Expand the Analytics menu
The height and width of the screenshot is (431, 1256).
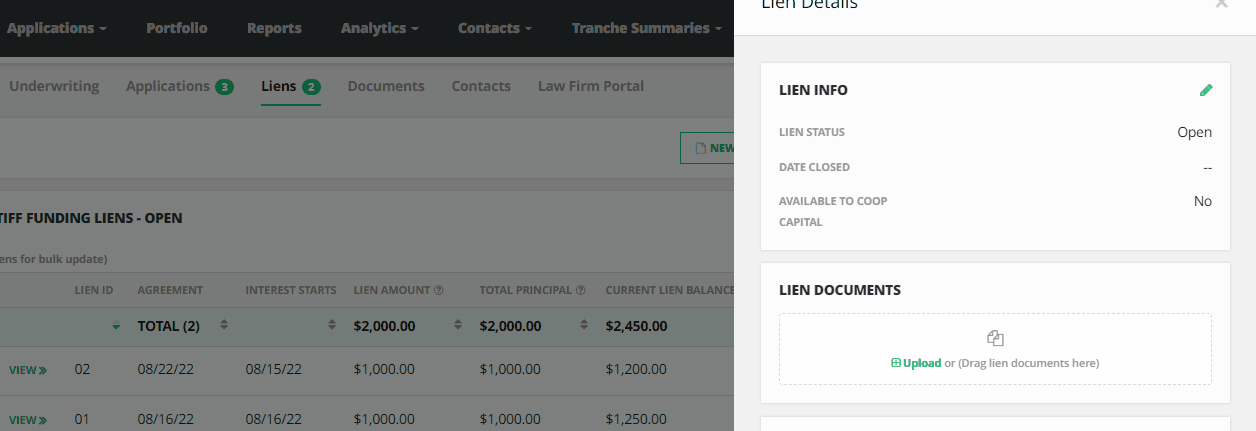coord(379,28)
